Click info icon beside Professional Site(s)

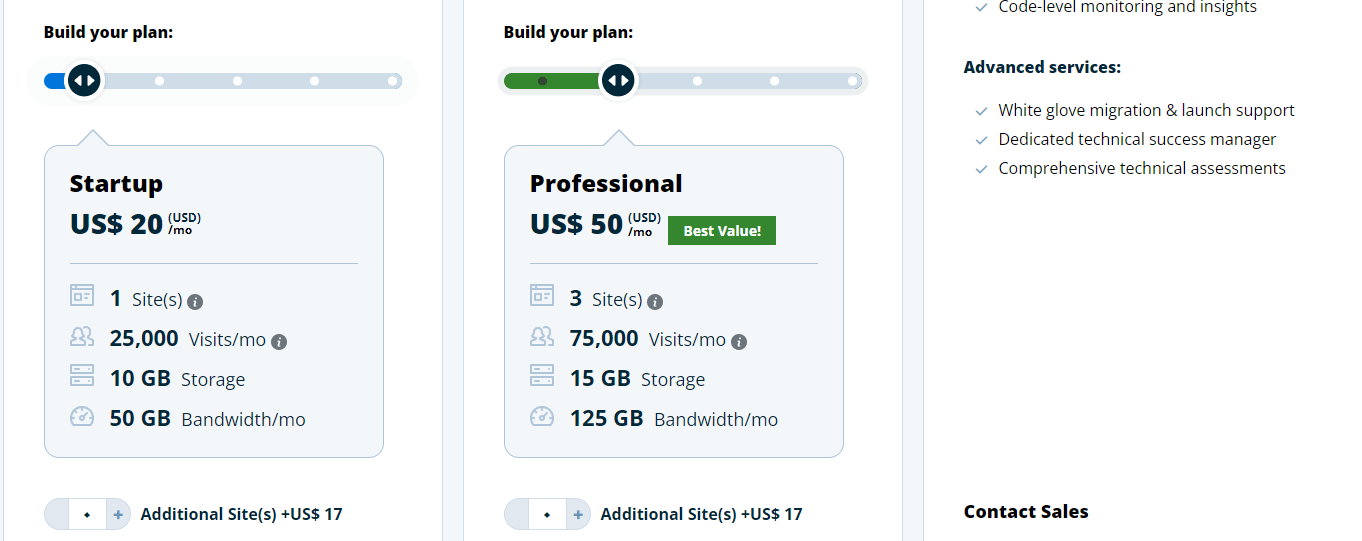[655, 301]
